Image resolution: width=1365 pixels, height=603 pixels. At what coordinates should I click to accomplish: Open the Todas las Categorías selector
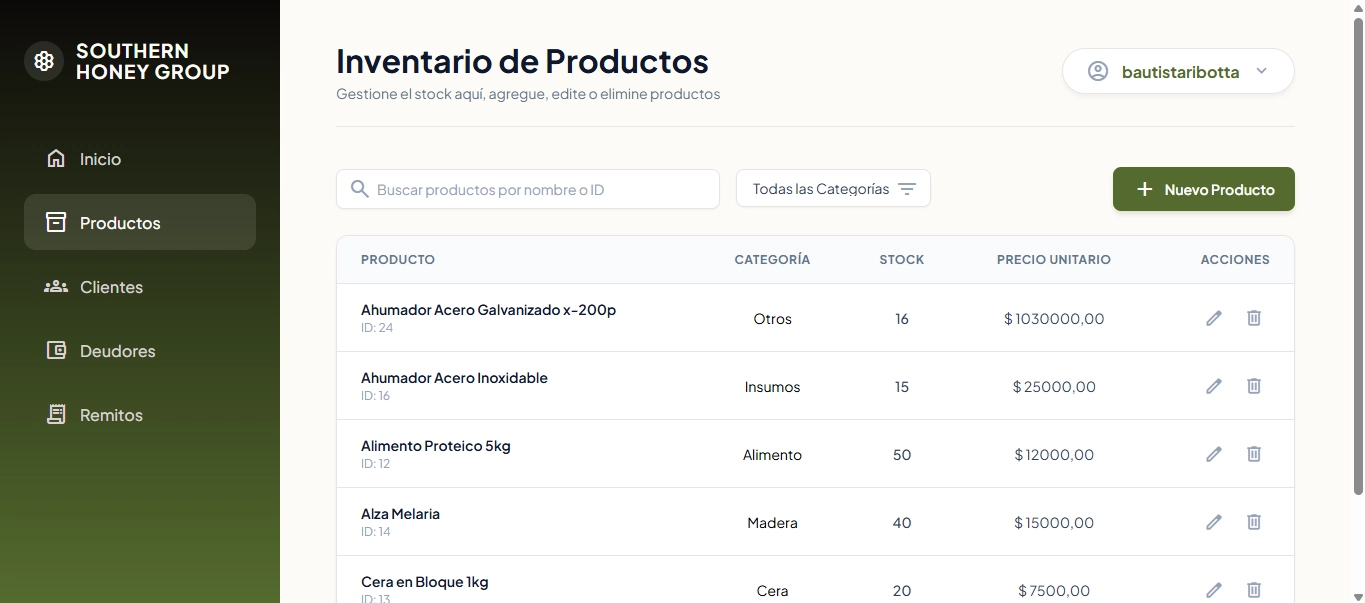point(833,188)
